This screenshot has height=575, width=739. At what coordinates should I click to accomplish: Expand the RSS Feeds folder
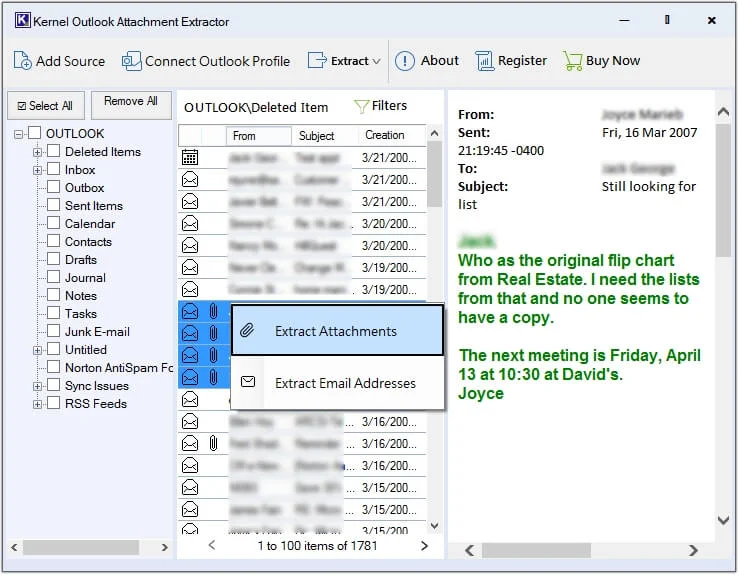(x=37, y=404)
